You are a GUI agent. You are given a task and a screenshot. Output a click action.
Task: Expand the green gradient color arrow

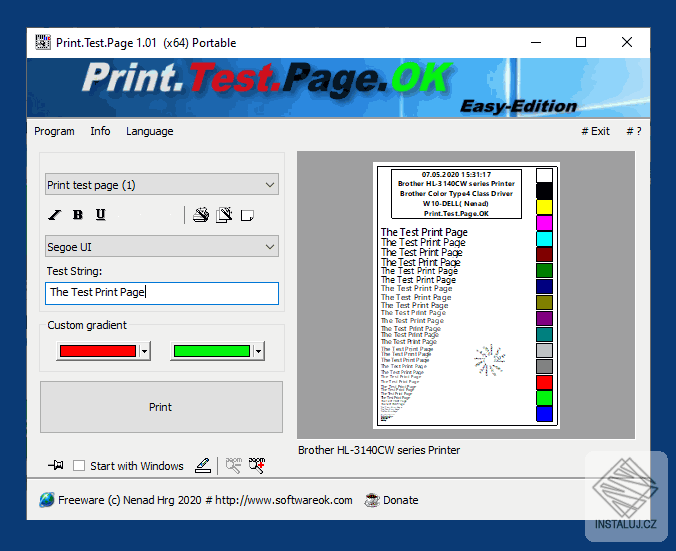click(258, 351)
